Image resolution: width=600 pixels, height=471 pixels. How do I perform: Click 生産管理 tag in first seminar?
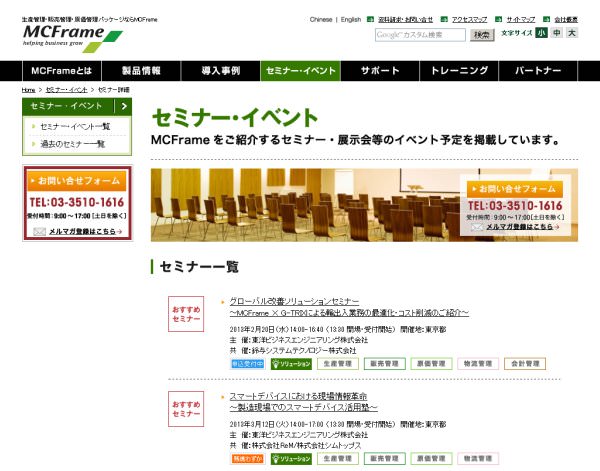click(338, 364)
